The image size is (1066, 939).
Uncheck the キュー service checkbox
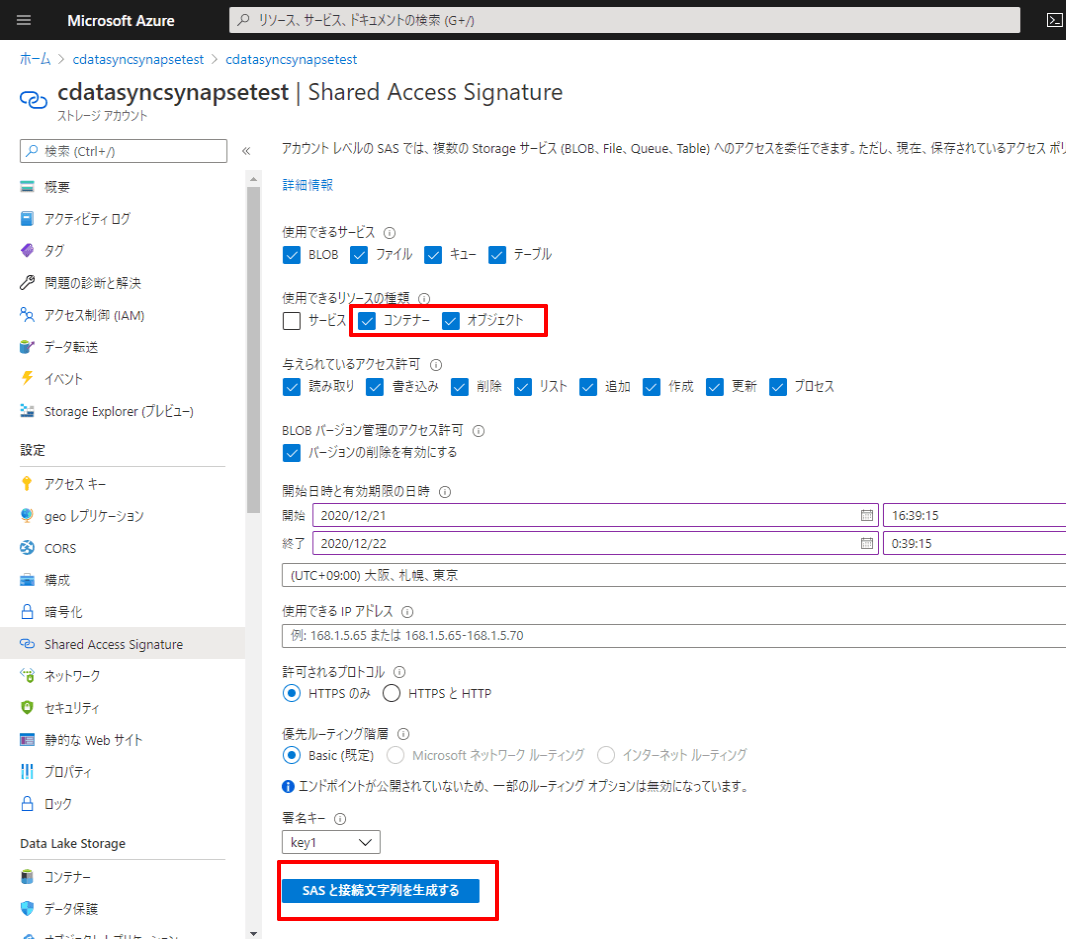(x=433, y=255)
